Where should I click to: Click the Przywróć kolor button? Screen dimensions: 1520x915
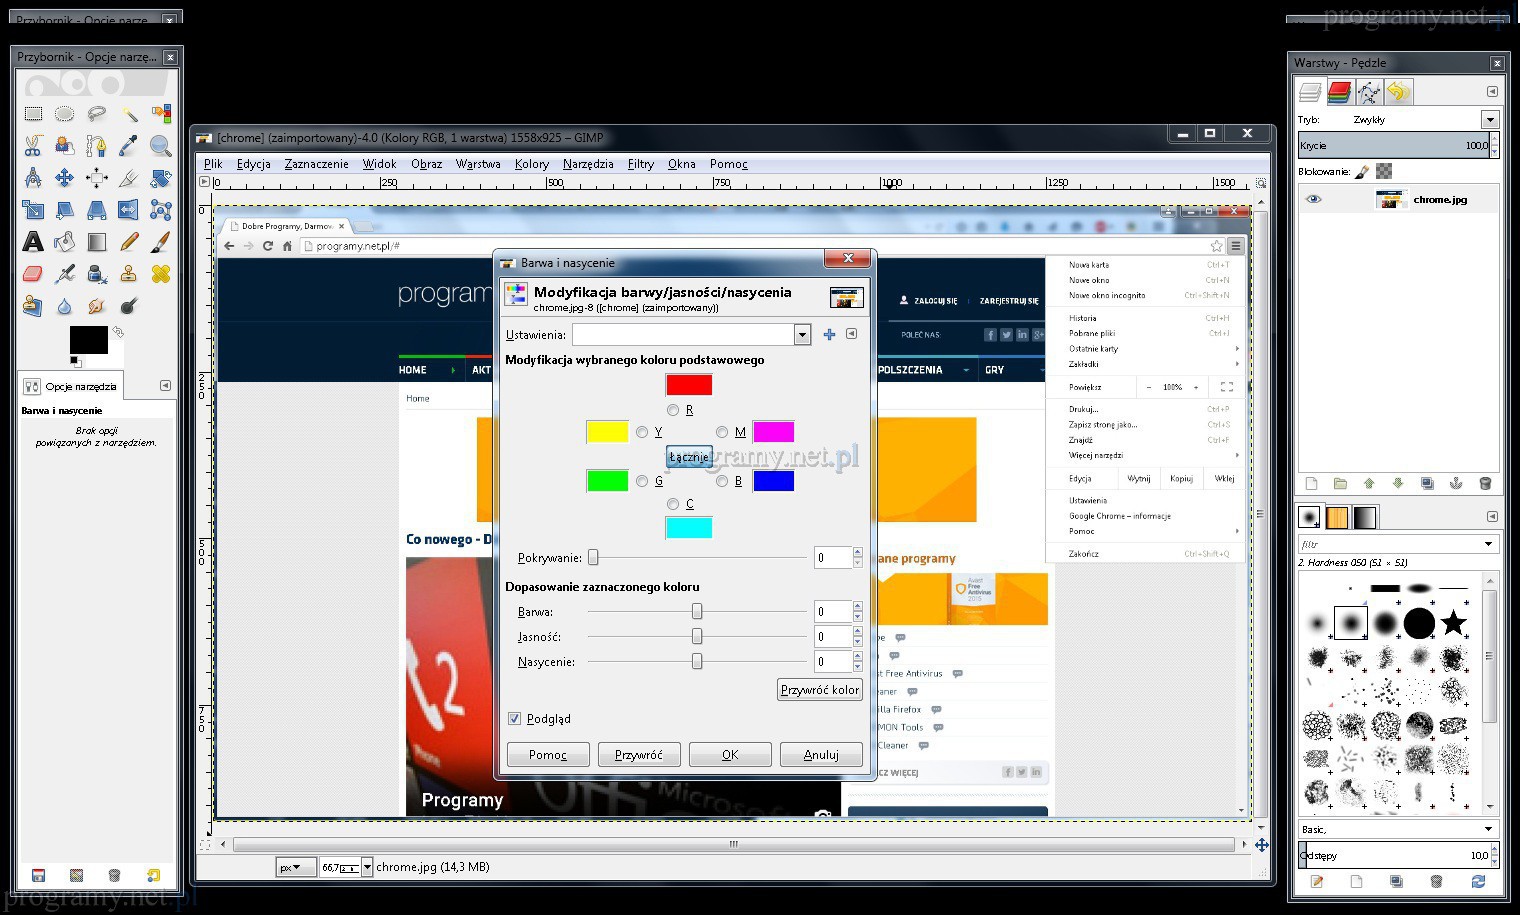coord(819,690)
